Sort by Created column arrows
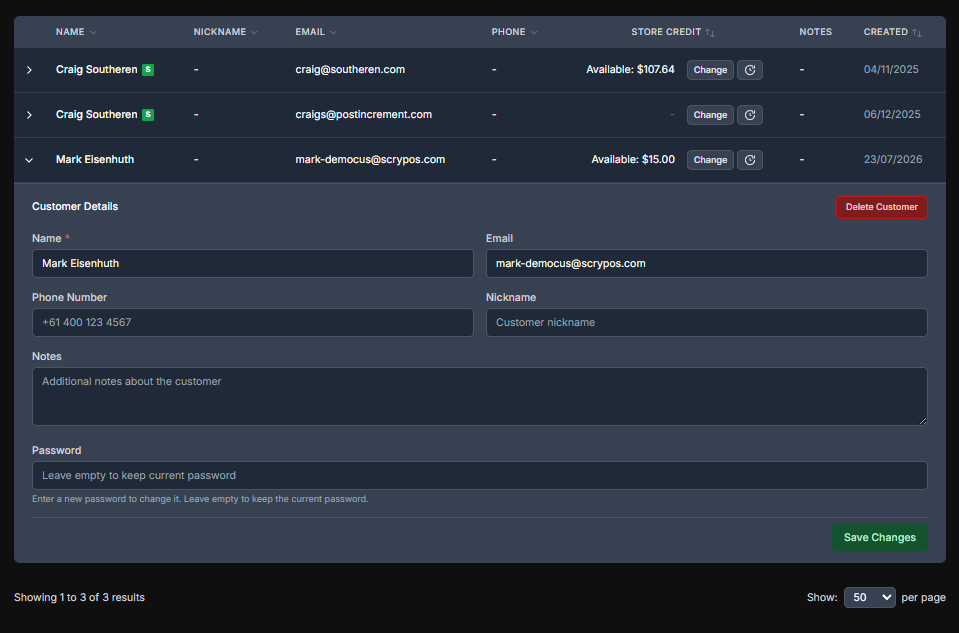The height and width of the screenshot is (633, 959). point(917,32)
